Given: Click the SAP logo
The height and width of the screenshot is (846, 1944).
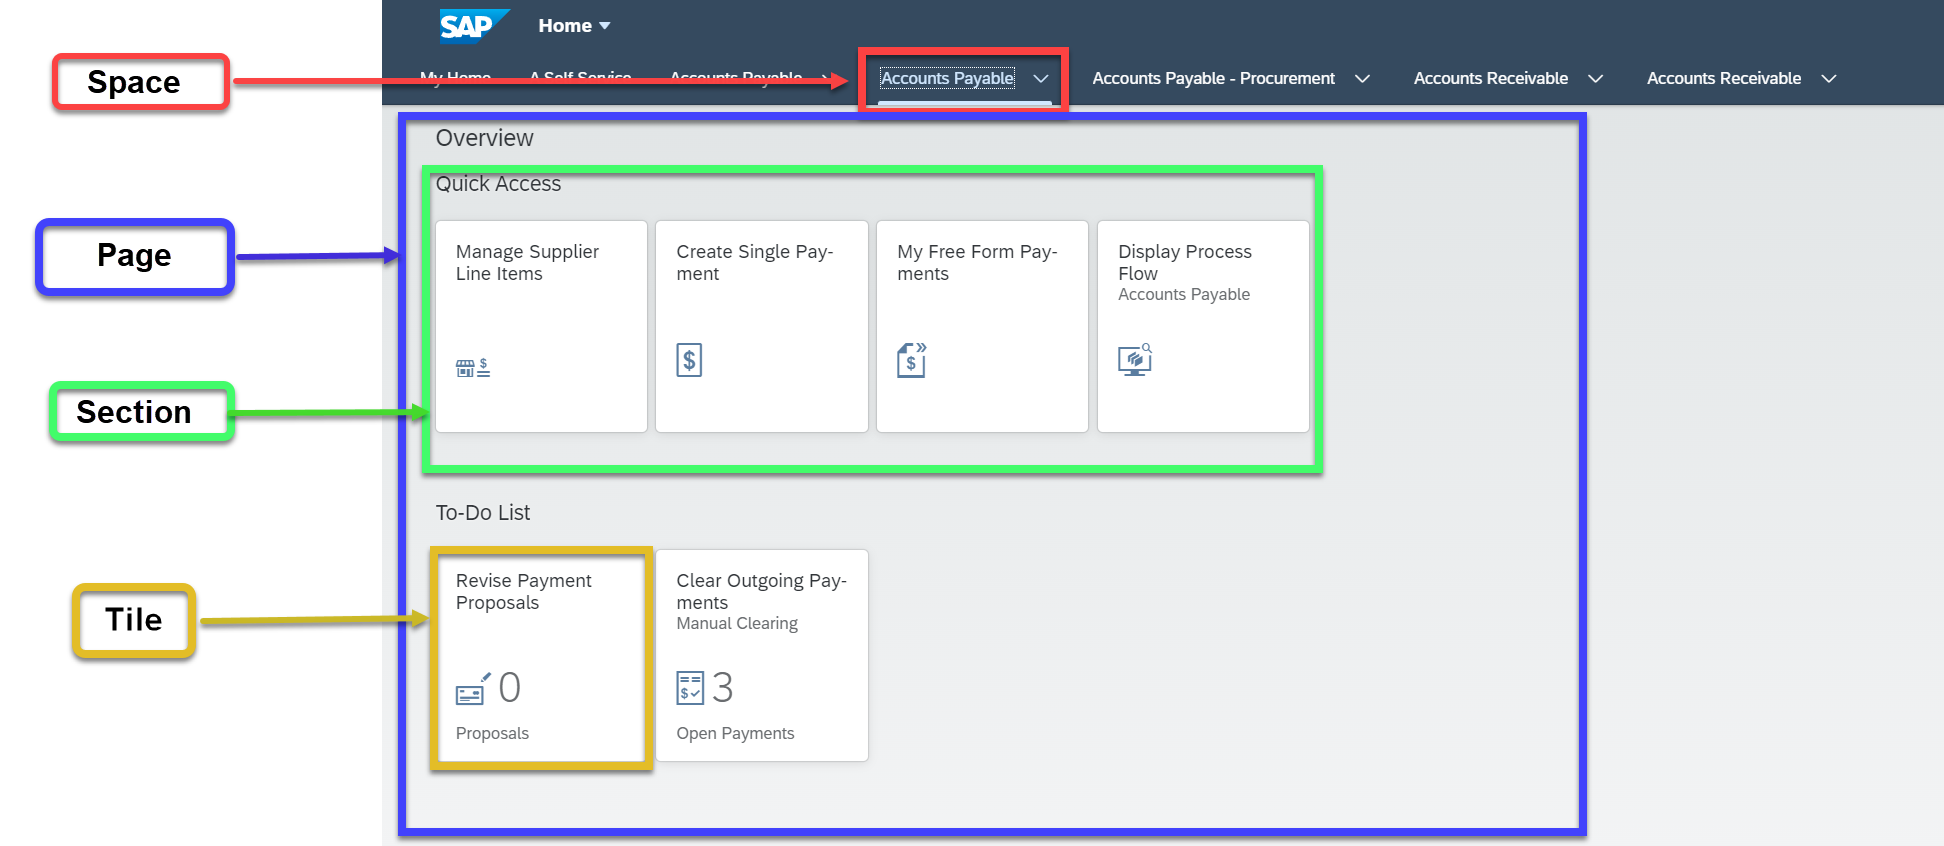Looking at the screenshot, I should 472,26.
